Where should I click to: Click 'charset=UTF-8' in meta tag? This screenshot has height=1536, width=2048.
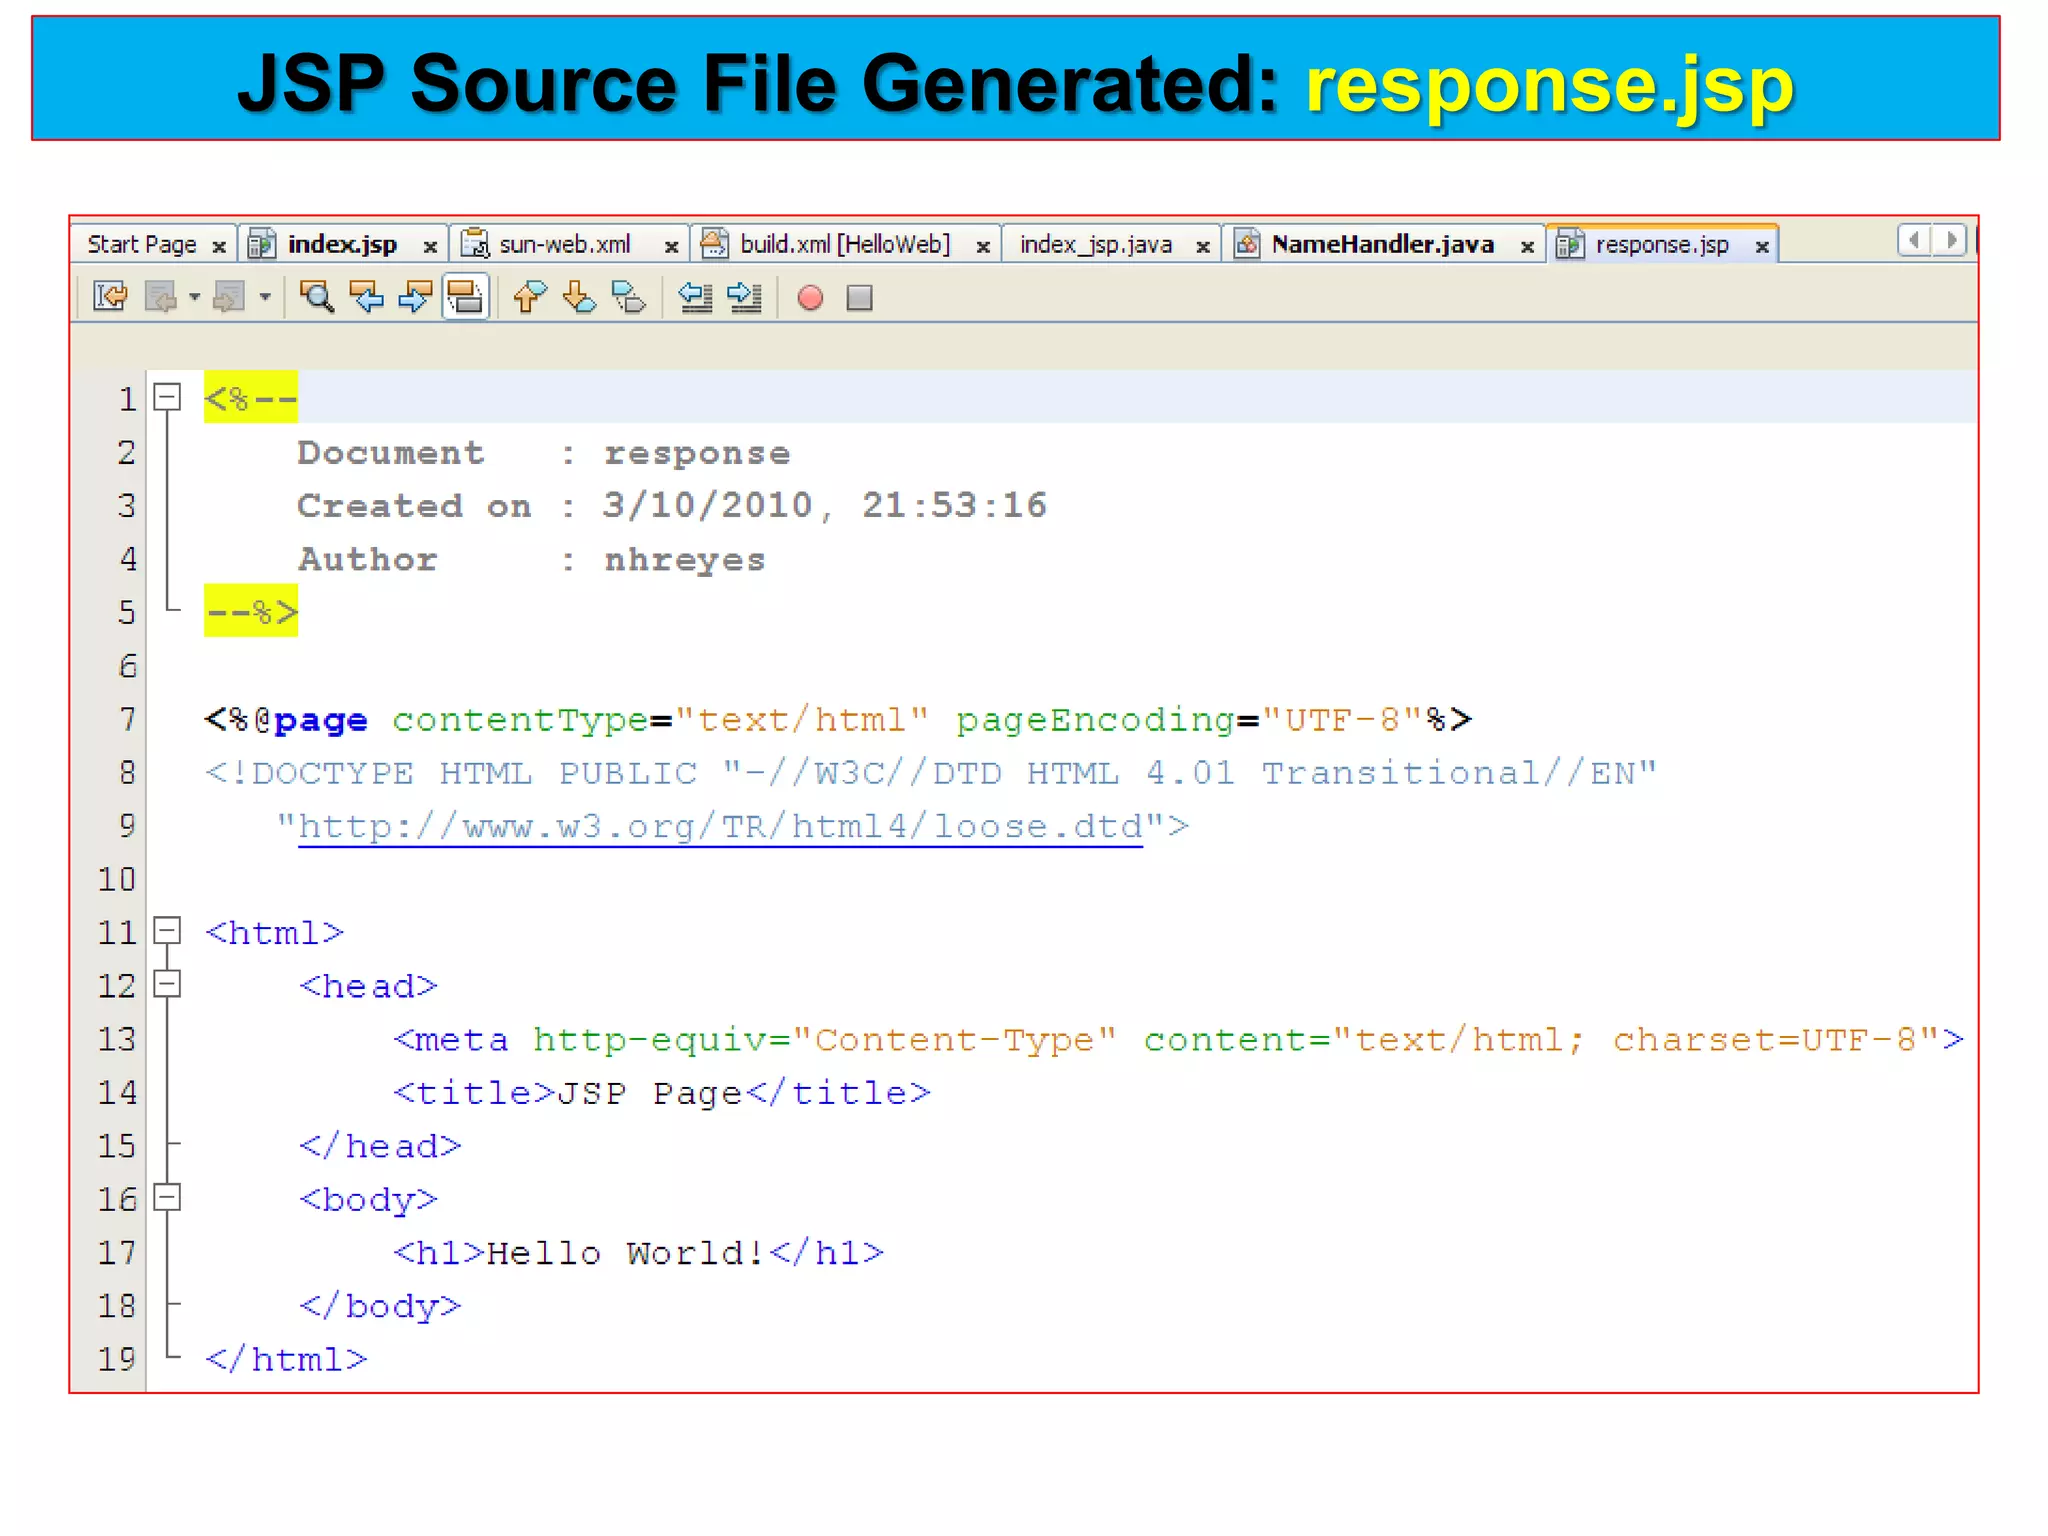[x=1764, y=1040]
